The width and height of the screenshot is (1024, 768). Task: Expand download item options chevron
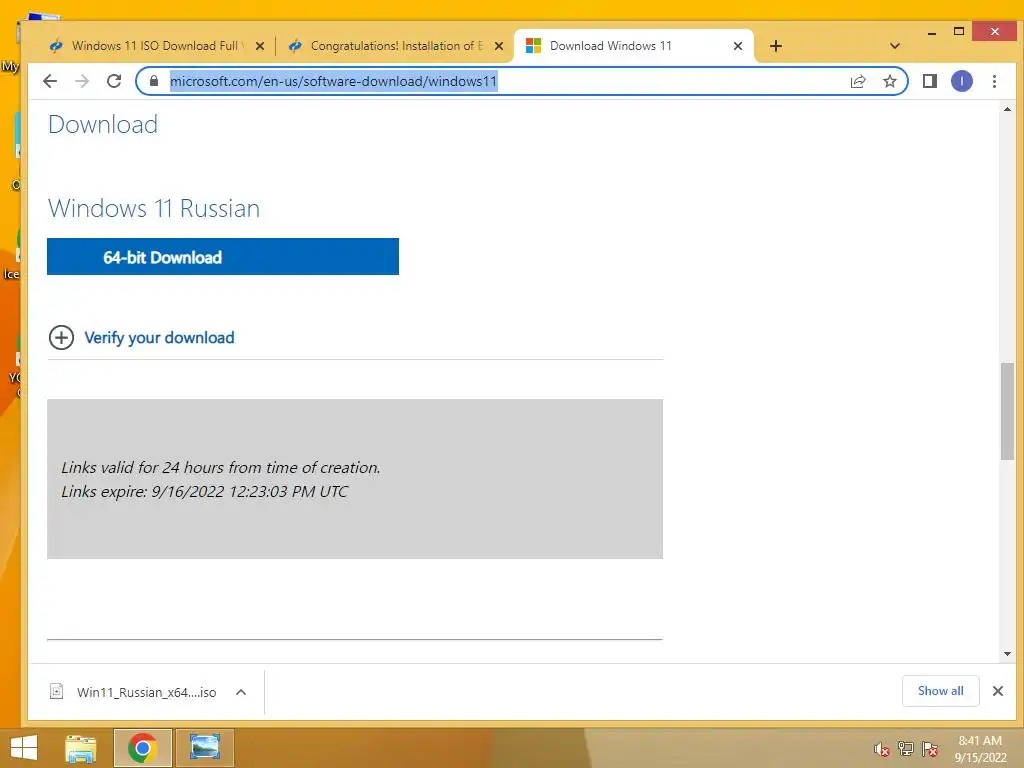(x=241, y=692)
